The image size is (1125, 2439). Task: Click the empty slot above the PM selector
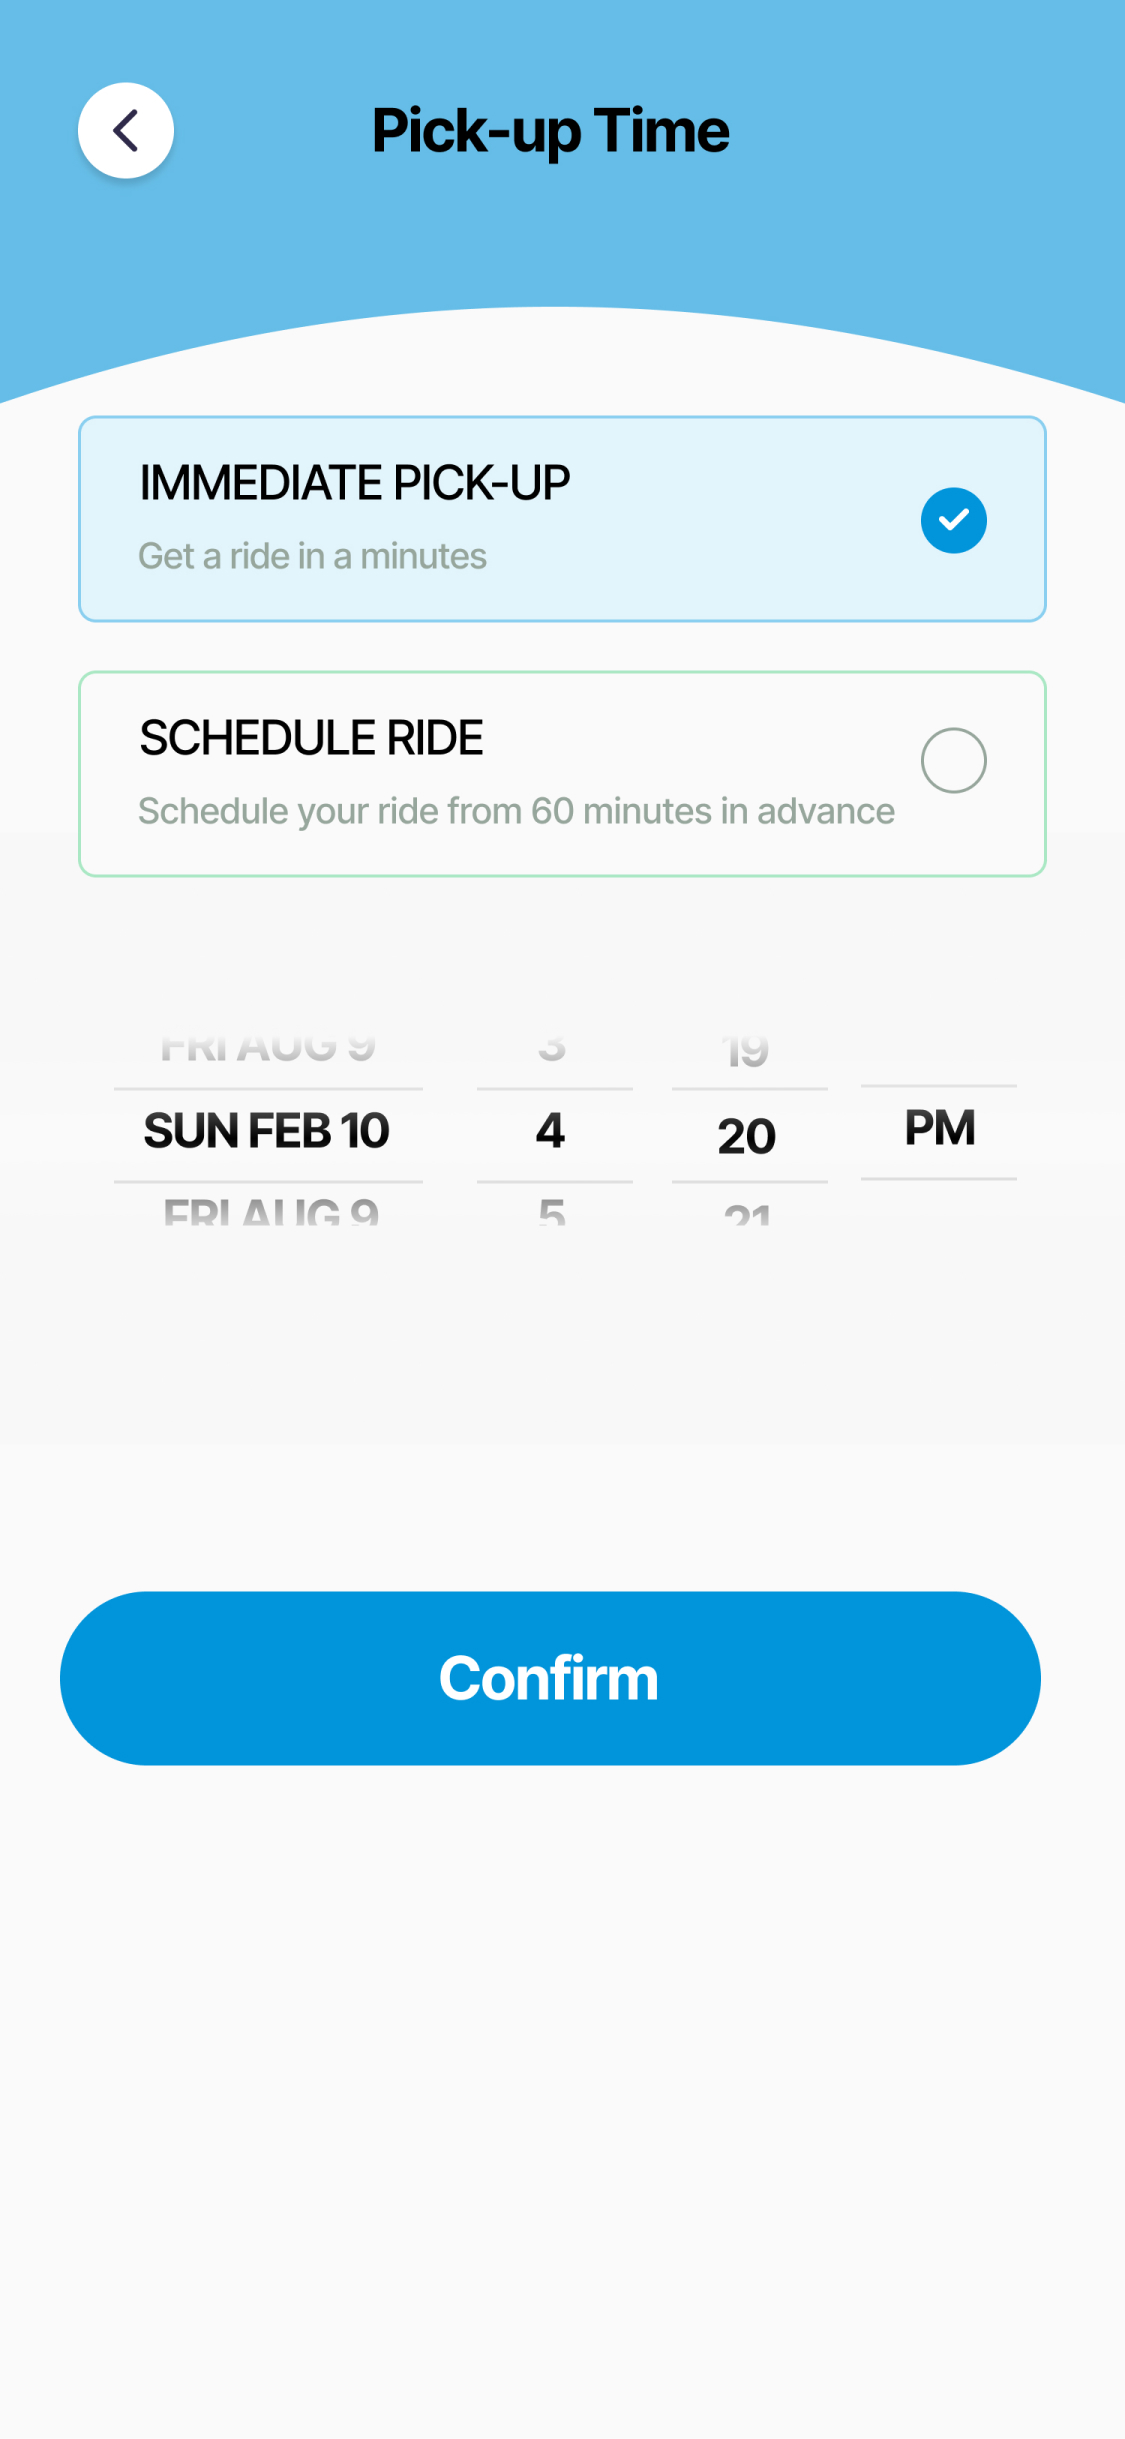coord(939,1045)
